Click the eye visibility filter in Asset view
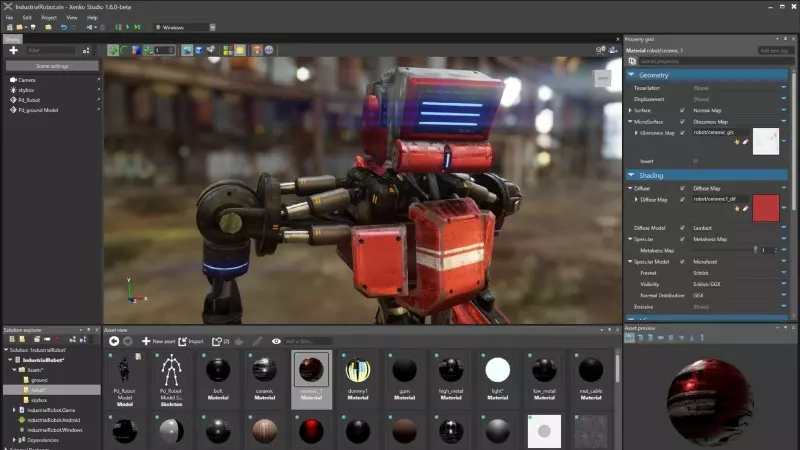This screenshot has width=800, height=450. tap(276, 341)
